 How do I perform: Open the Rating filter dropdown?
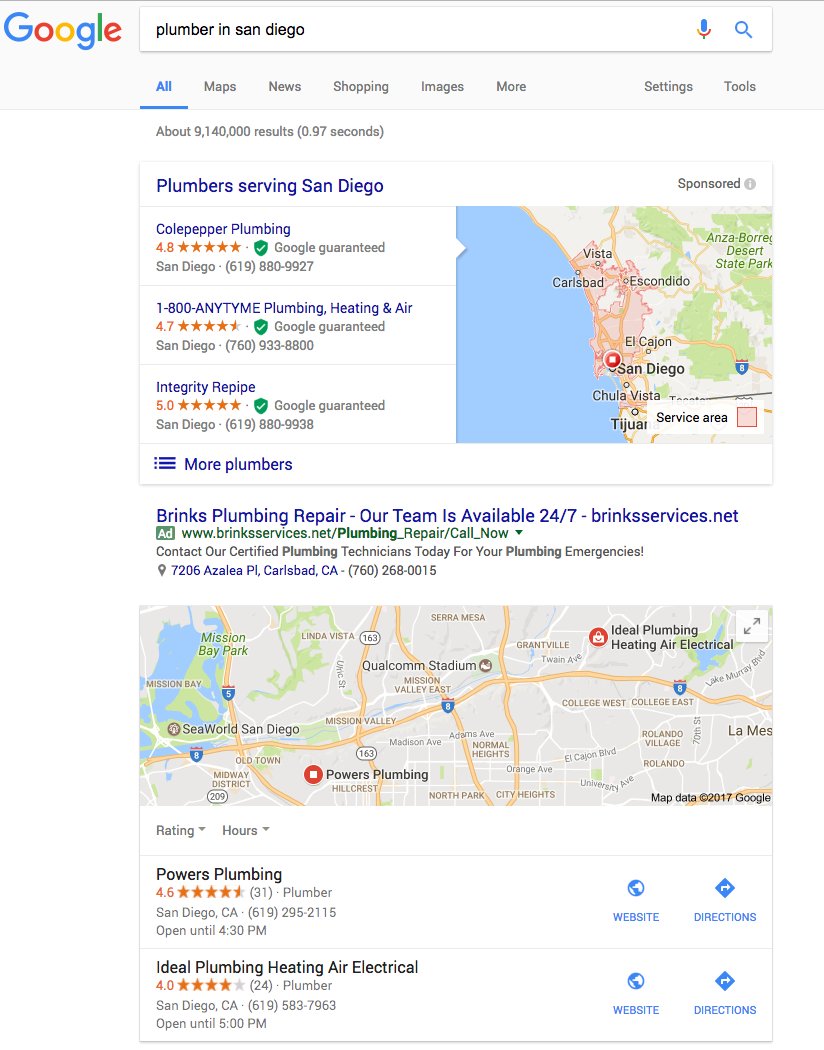tap(181, 830)
